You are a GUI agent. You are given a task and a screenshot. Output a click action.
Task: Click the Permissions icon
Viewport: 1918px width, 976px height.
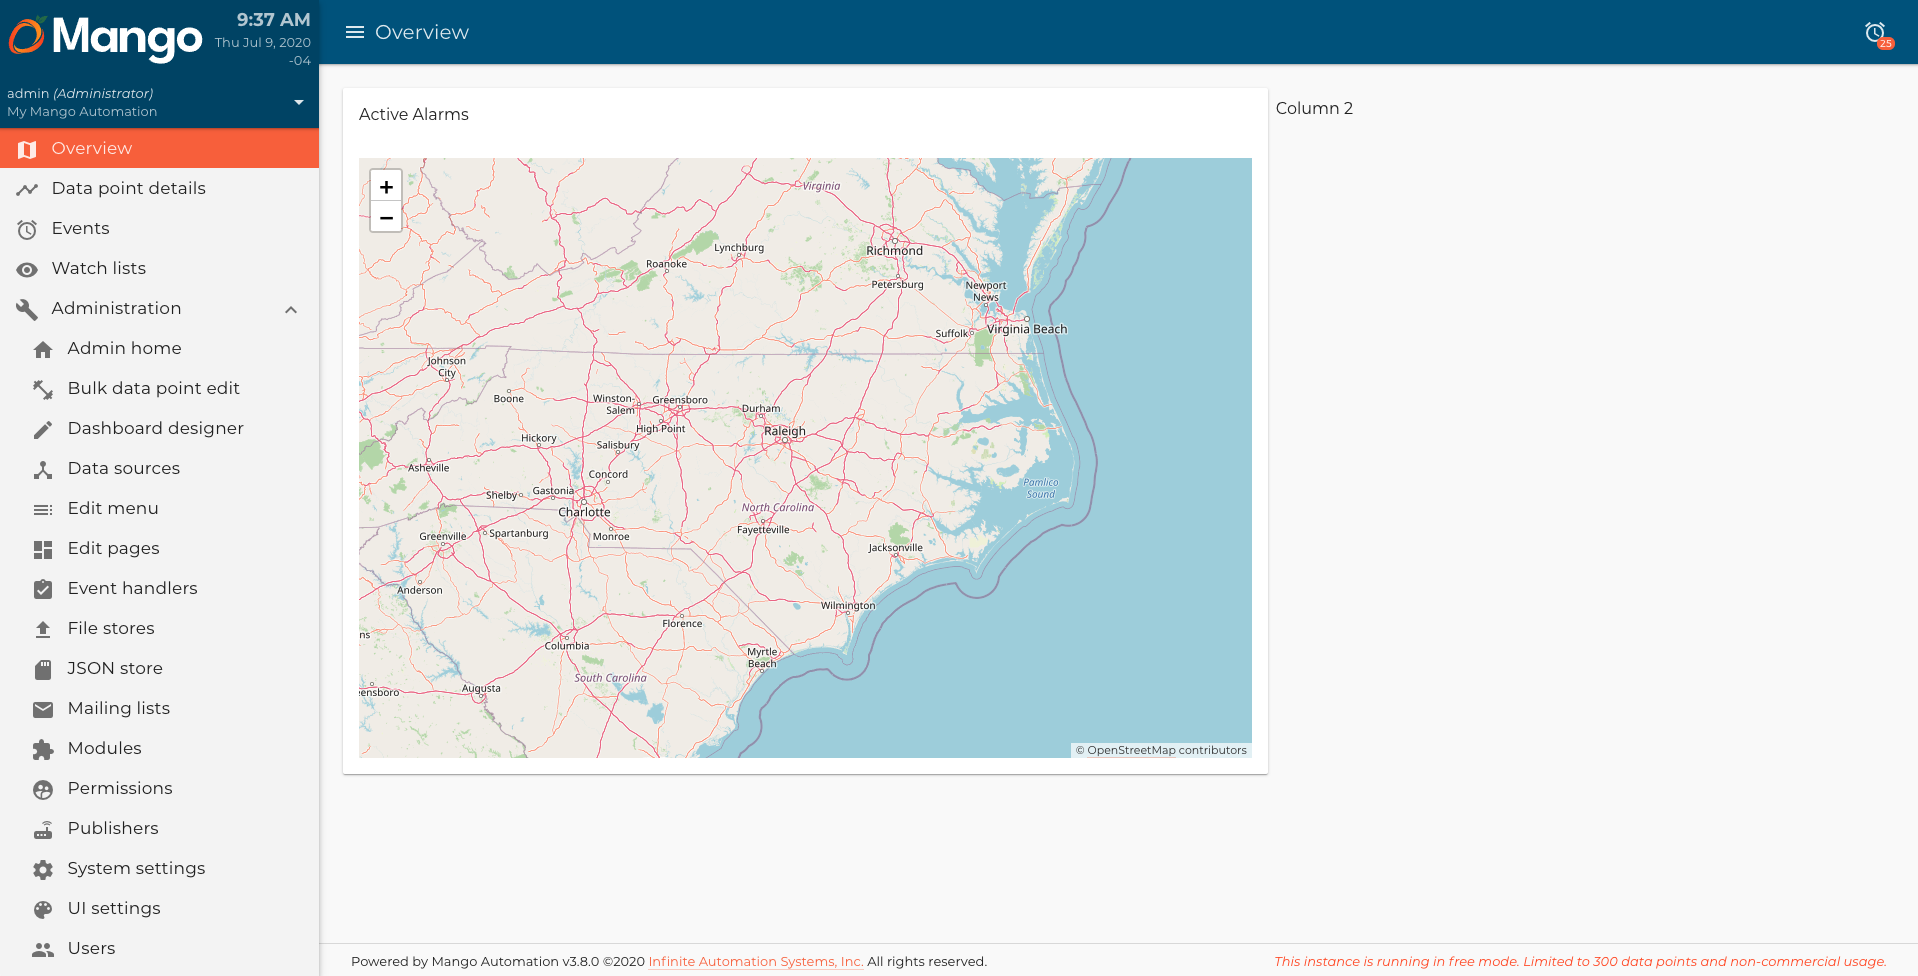click(43, 789)
